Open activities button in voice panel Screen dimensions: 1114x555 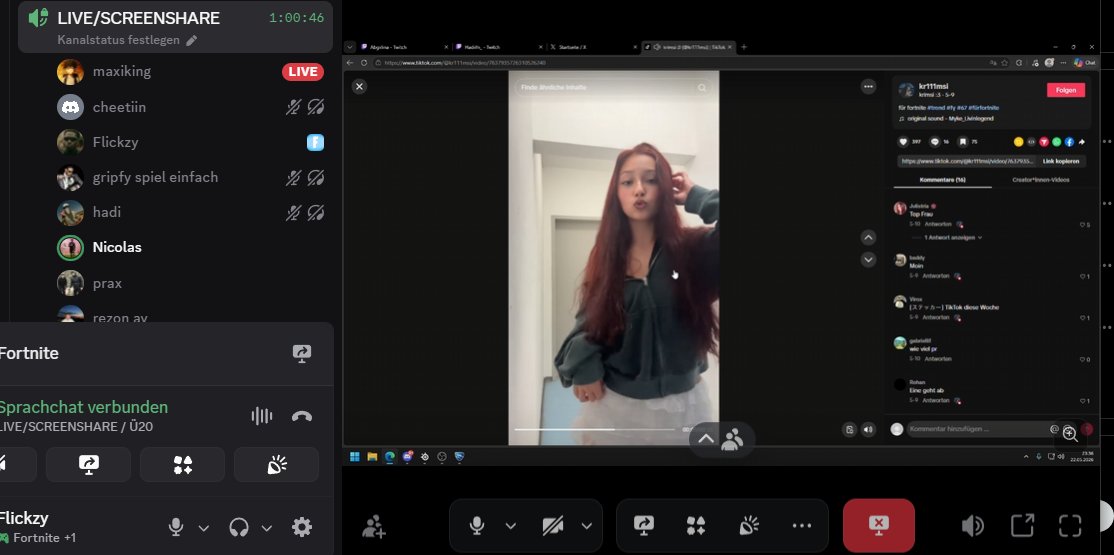click(x=183, y=465)
